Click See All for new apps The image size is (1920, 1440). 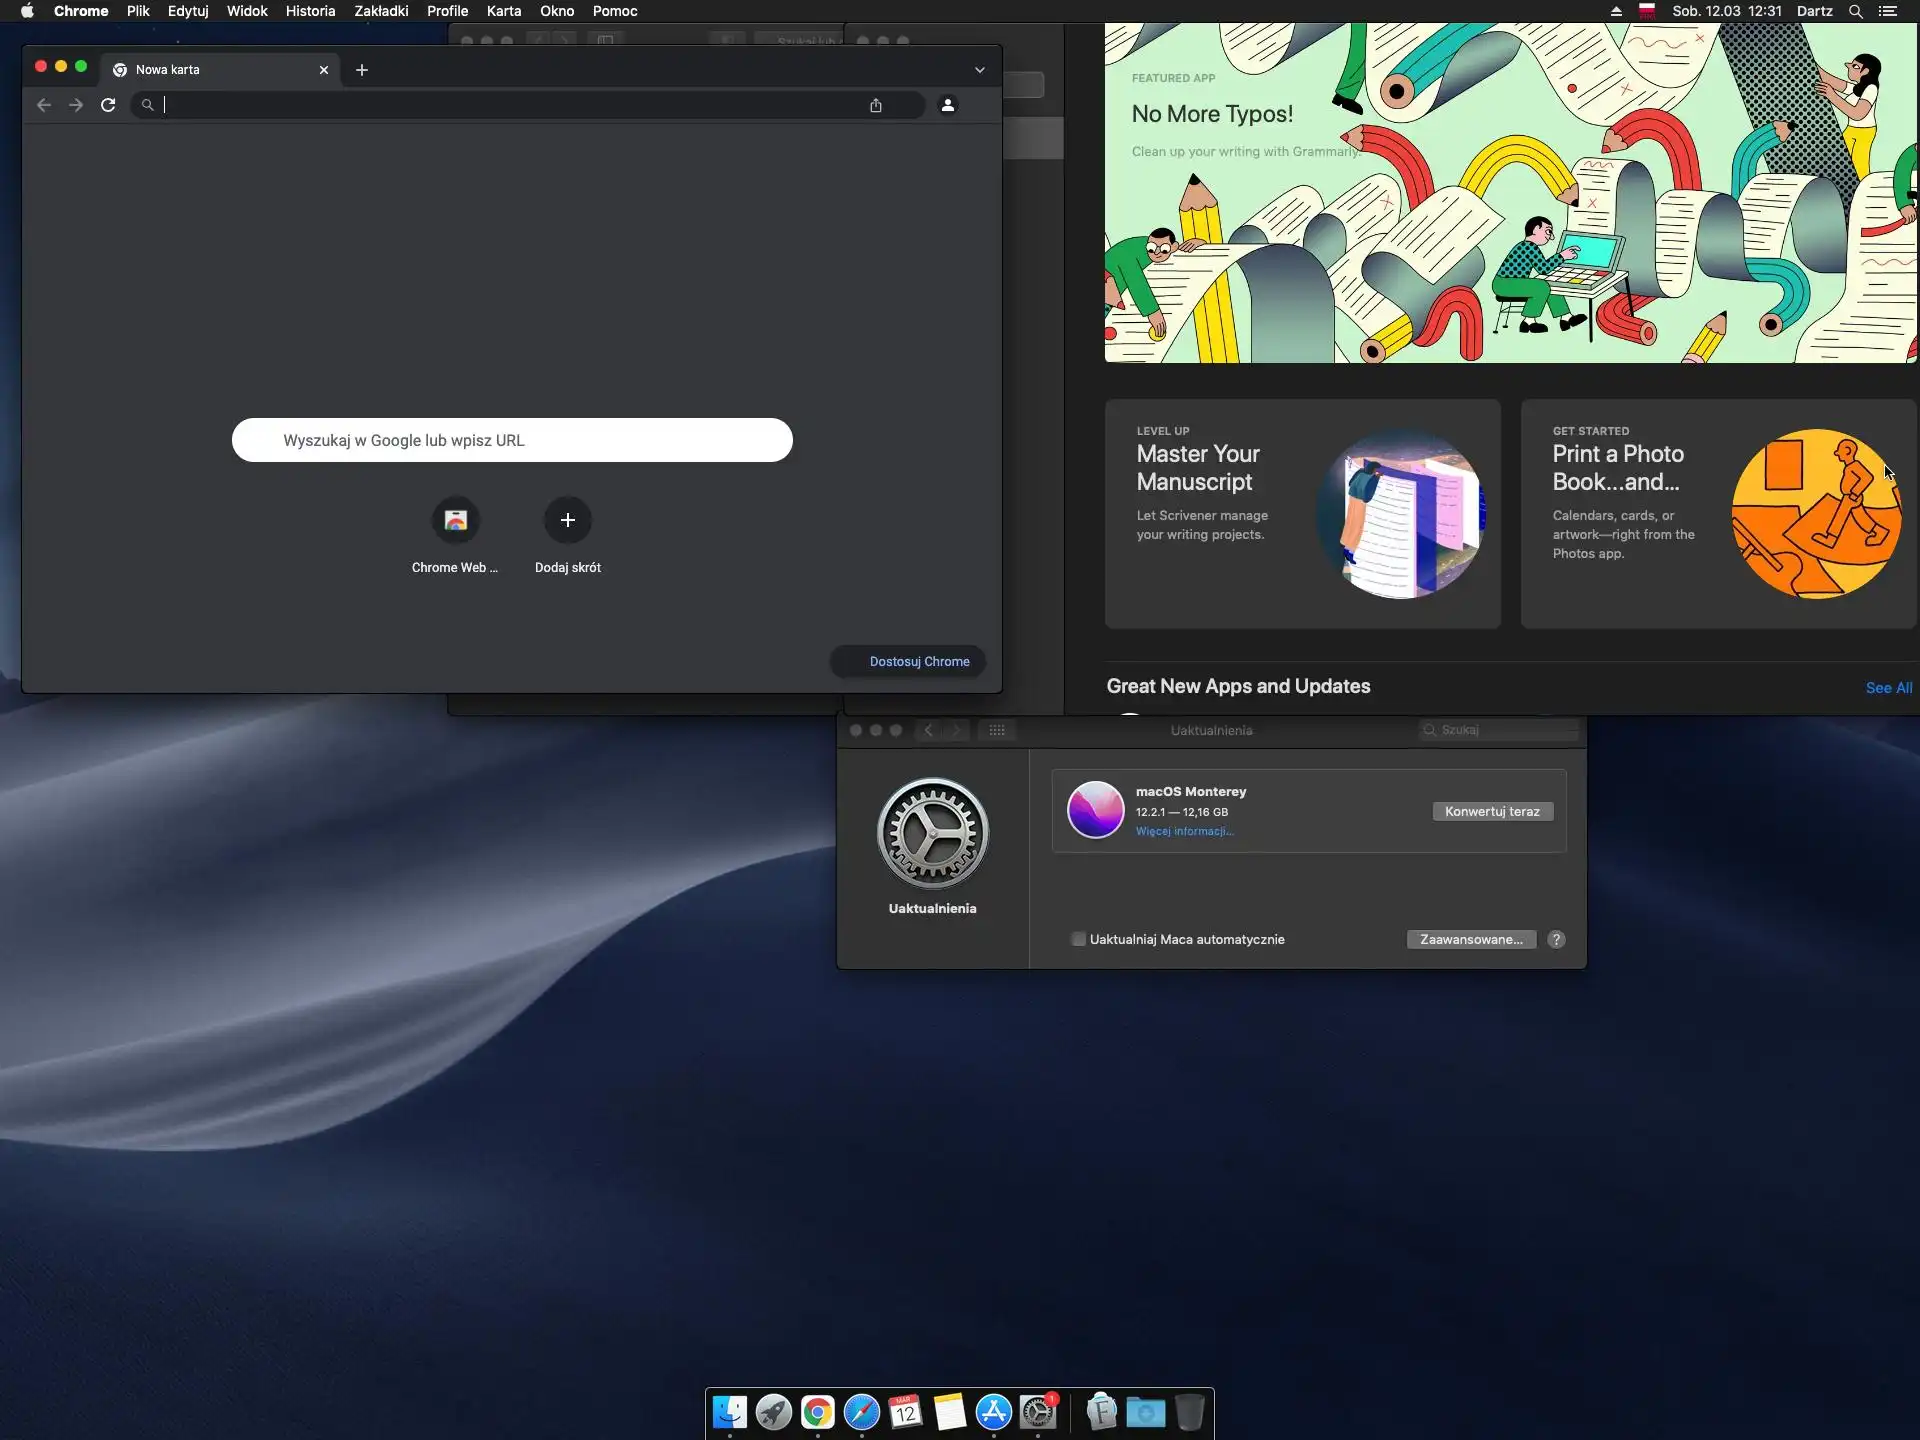pos(1888,688)
